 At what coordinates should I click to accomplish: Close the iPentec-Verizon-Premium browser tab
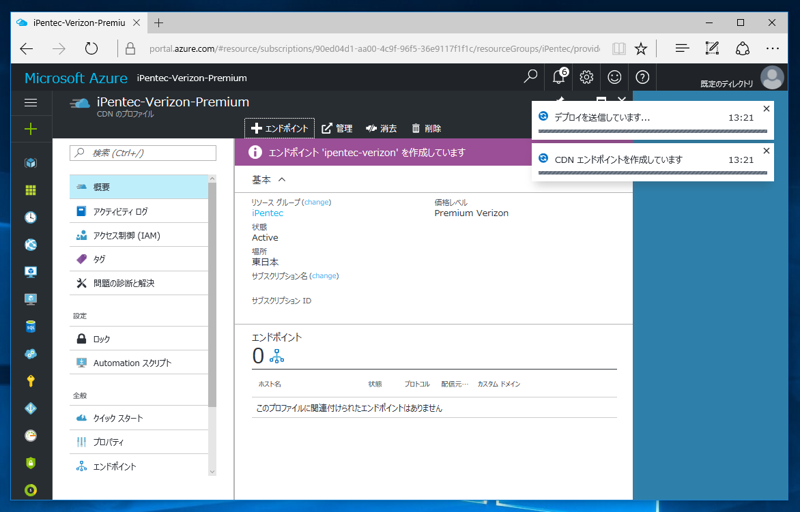[x=136, y=22]
